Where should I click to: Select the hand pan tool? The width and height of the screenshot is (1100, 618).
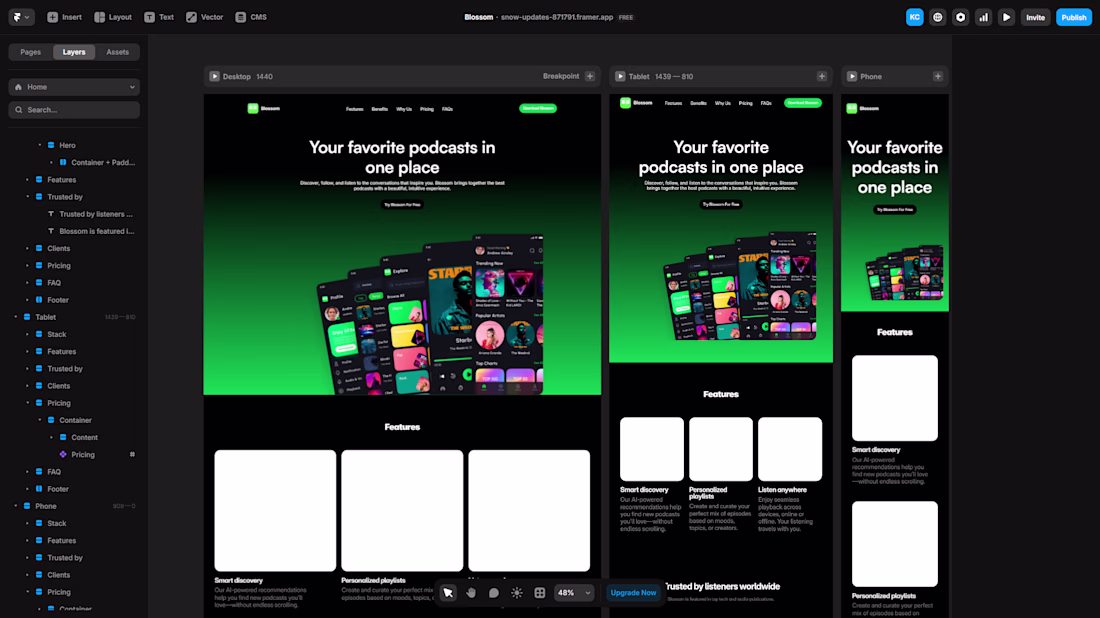point(471,593)
